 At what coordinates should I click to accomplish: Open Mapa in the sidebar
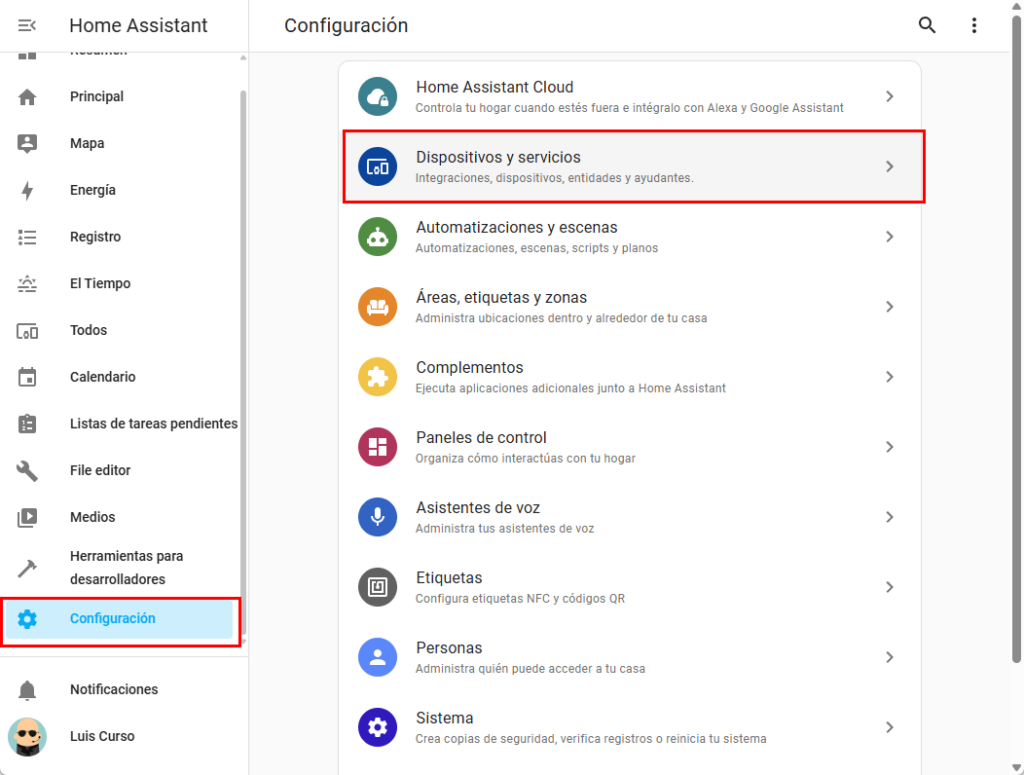(87, 143)
